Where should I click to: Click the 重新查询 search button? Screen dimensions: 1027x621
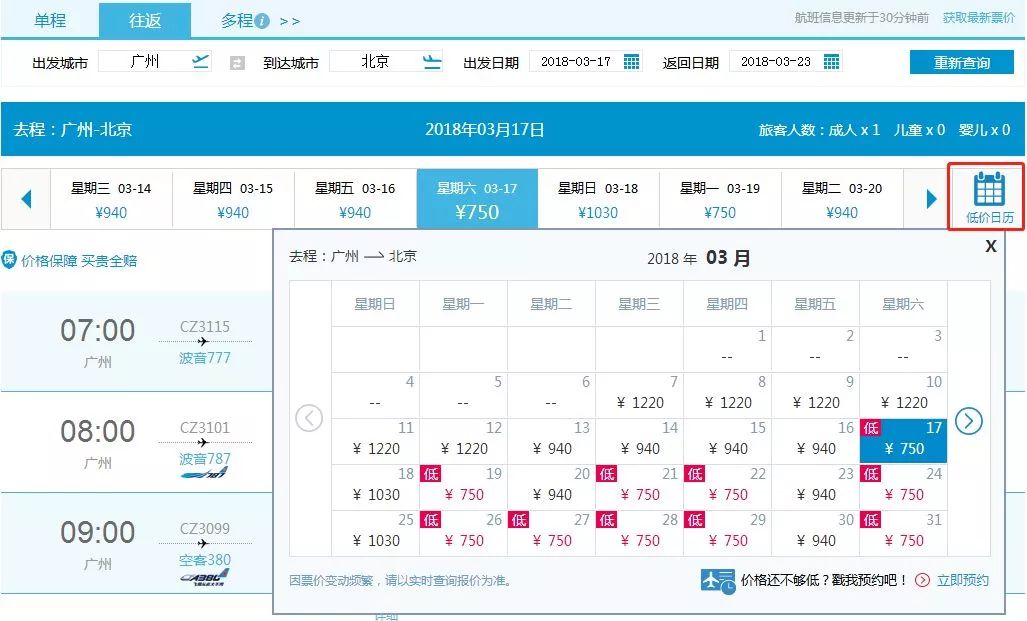click(963, 61)
